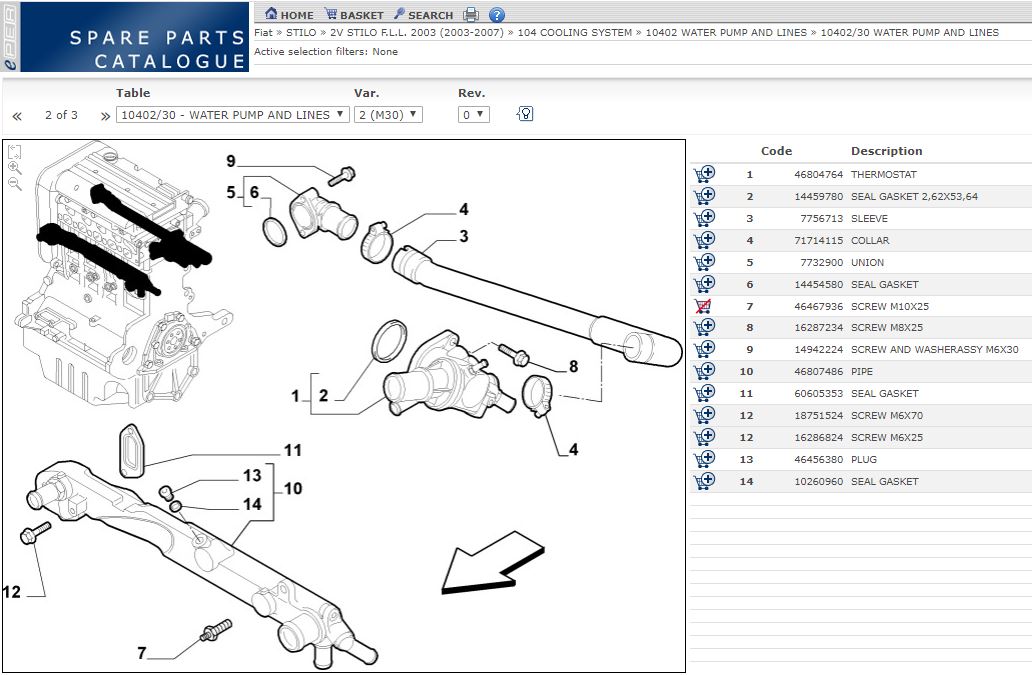Click 104 COOLING SYSTEM breadcrumb
The height and width of the screenshot is (675, 1032).
[x=575, y=32]
